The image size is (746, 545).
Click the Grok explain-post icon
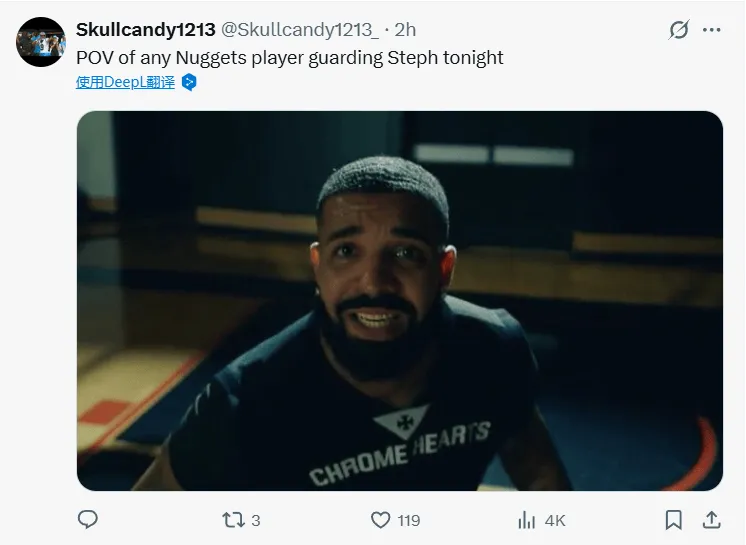click(679, 30)
